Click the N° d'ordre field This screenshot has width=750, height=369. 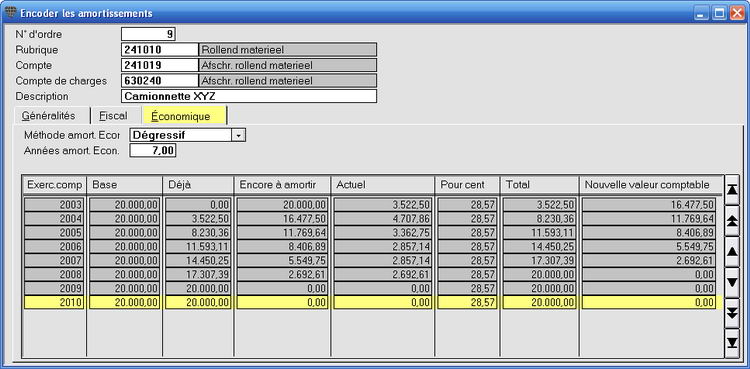coord(149,34)
